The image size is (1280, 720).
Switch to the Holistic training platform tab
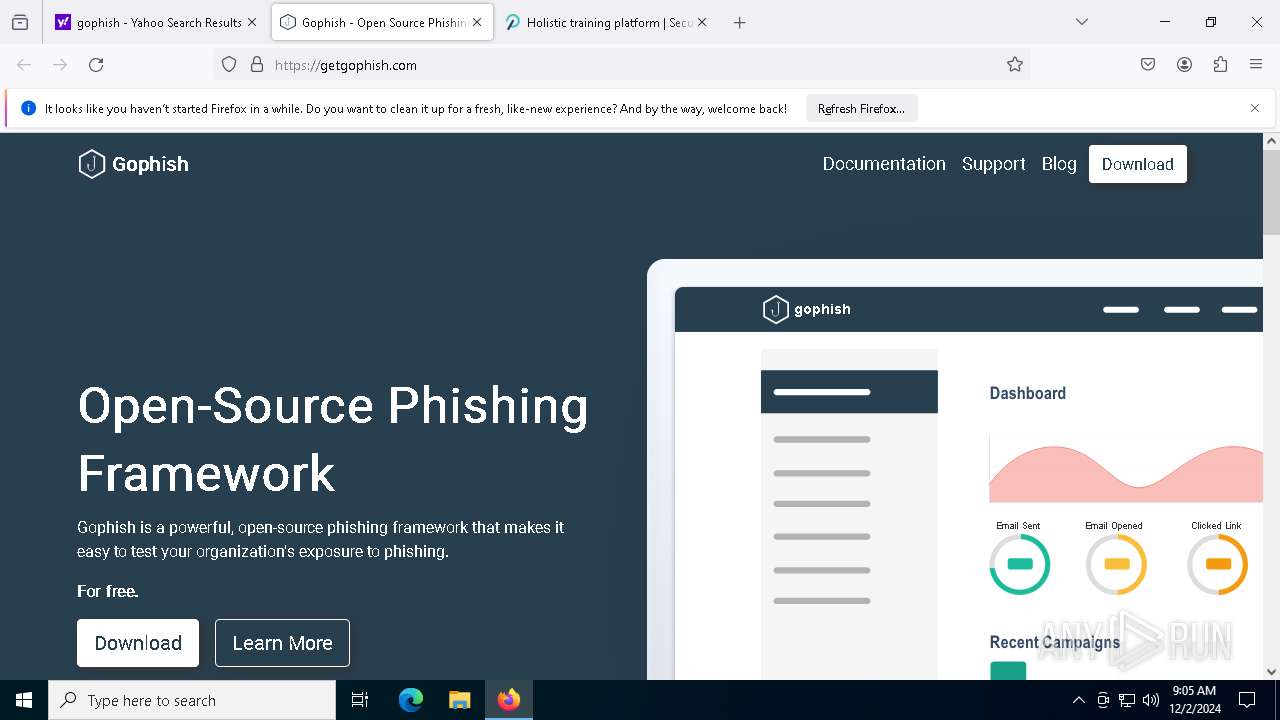(x=607, y=22)
